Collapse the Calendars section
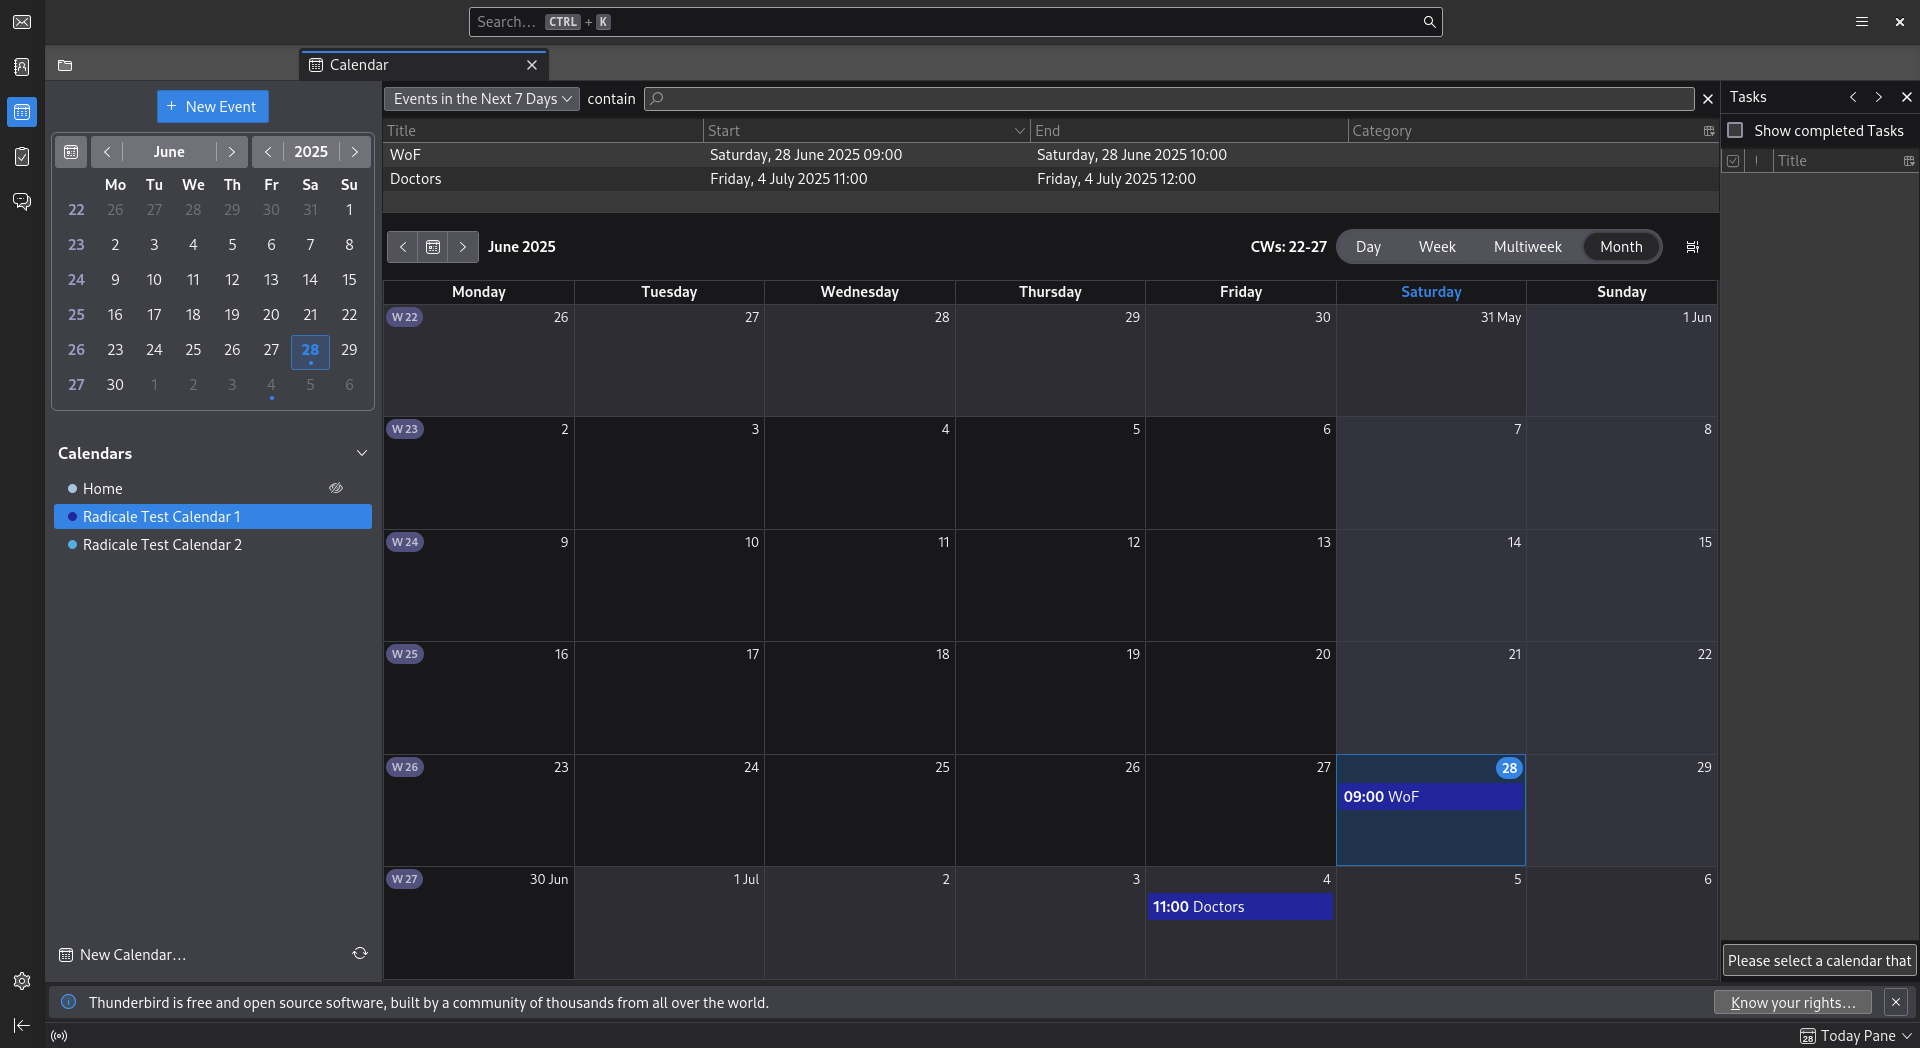The width and height of the screenshot is (1920, 1048). [x=362, y=453]
